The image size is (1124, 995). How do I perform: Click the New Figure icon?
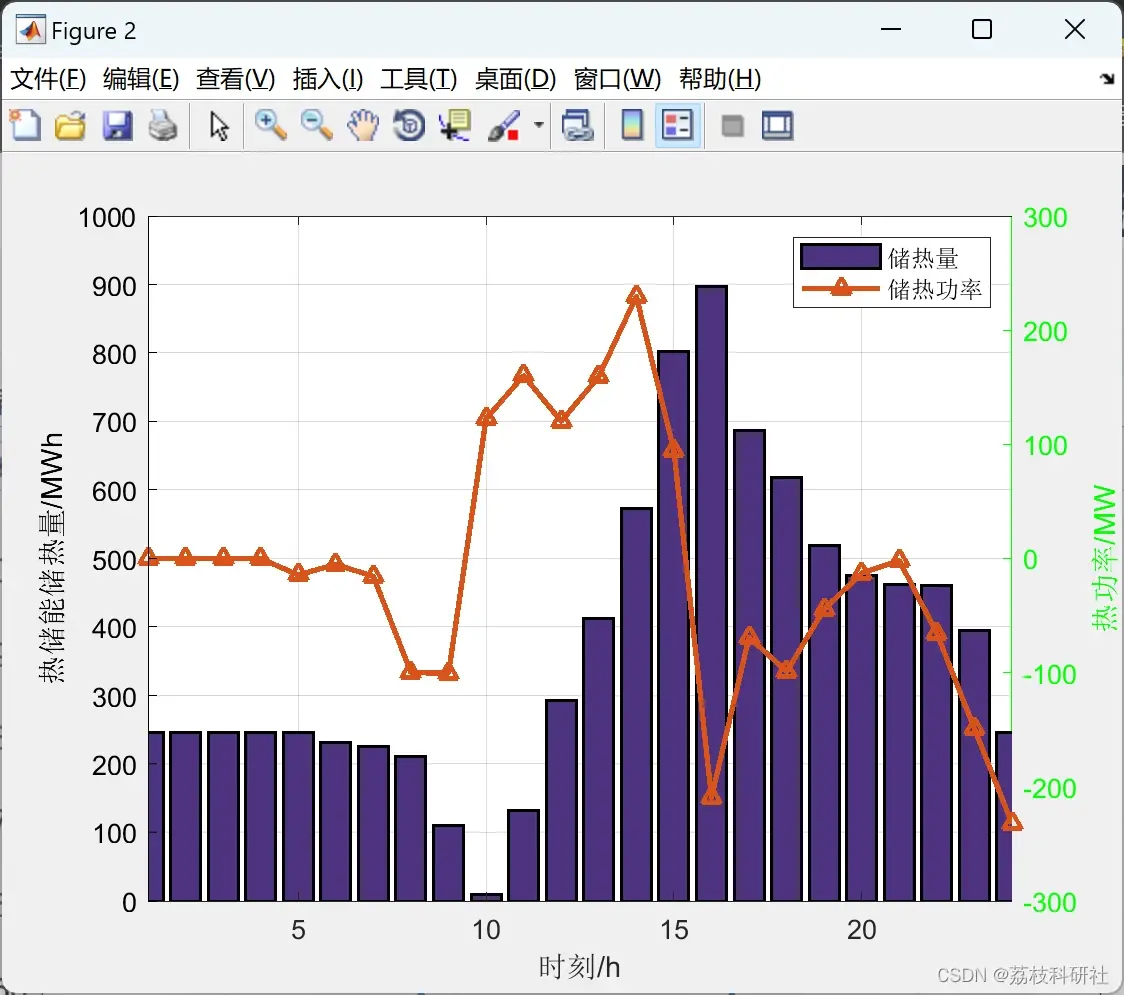click(26, 125)
